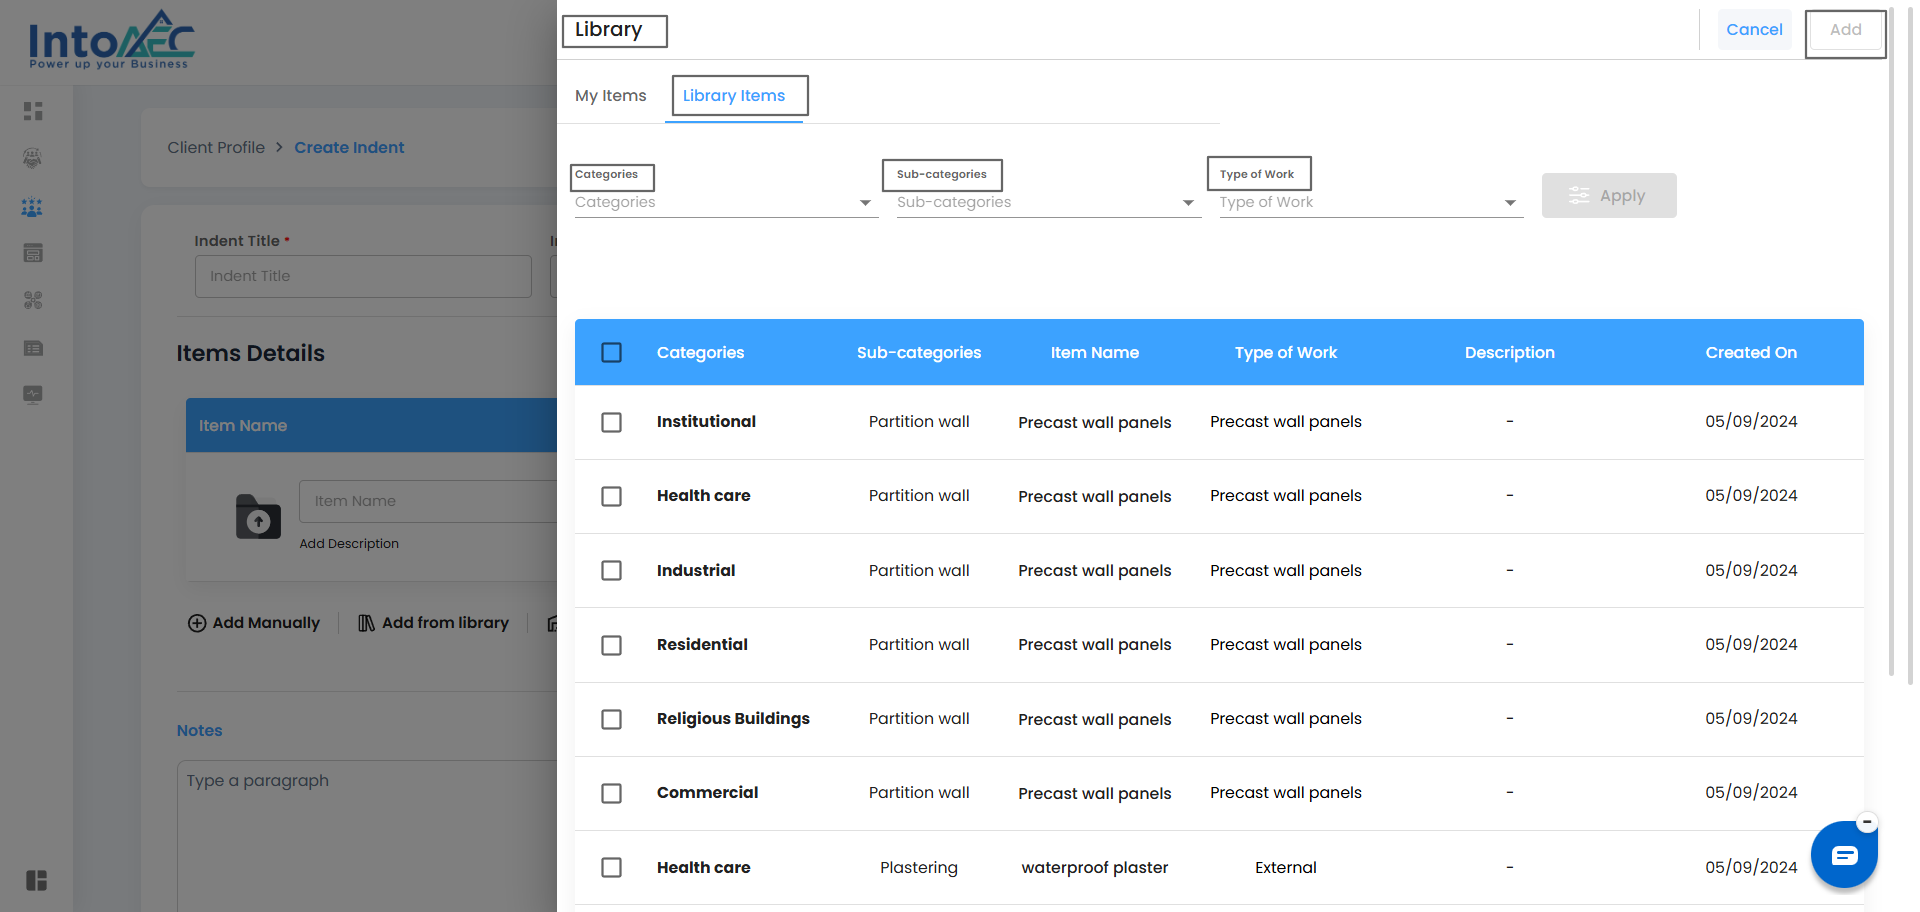The image size is (1920, 912).
Task: Focus the Item Name input in Items Details
Action: [428, 501]
